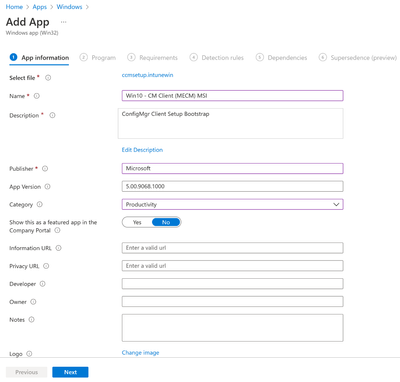Navigate to Apps in the breadcrumb
Screen dimensions: 400x382
pos(40,7)
